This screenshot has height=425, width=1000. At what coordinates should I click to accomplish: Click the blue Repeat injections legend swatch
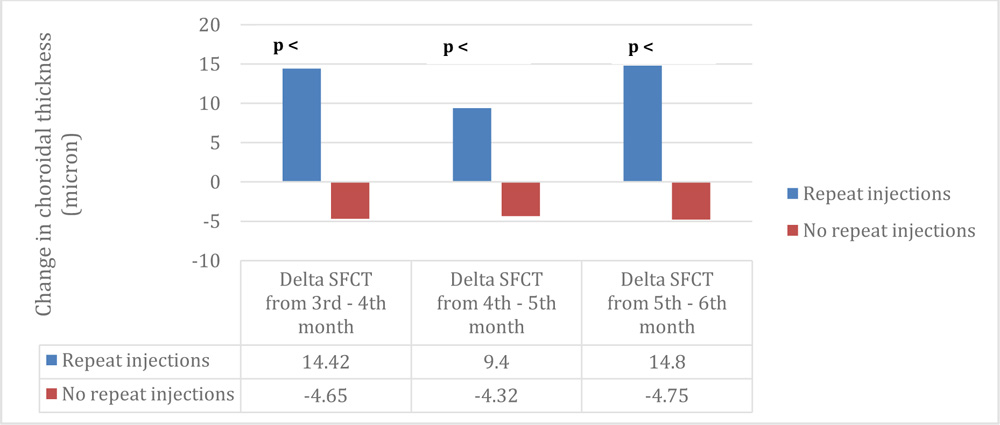(792, 193)
